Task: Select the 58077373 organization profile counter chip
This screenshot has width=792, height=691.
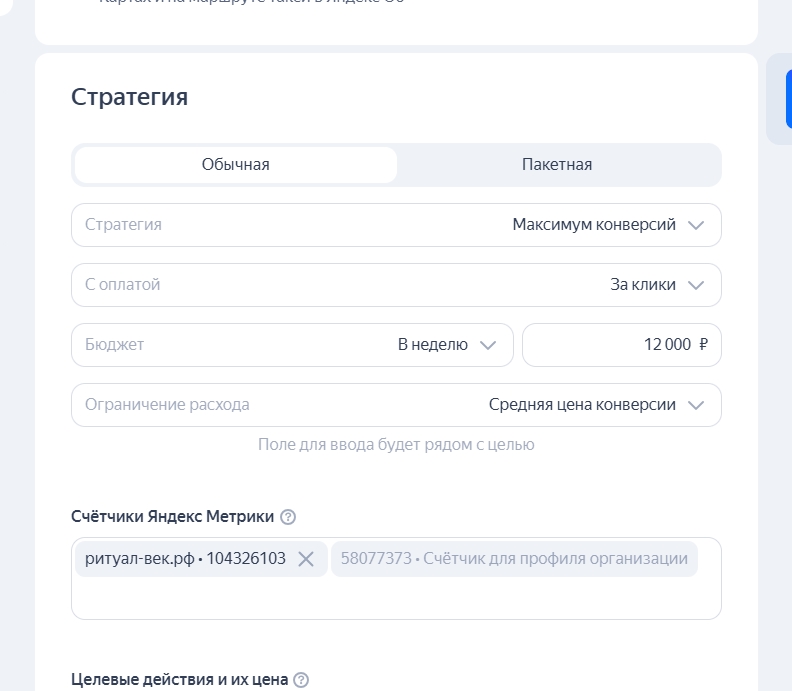Action: coord(514,559)
